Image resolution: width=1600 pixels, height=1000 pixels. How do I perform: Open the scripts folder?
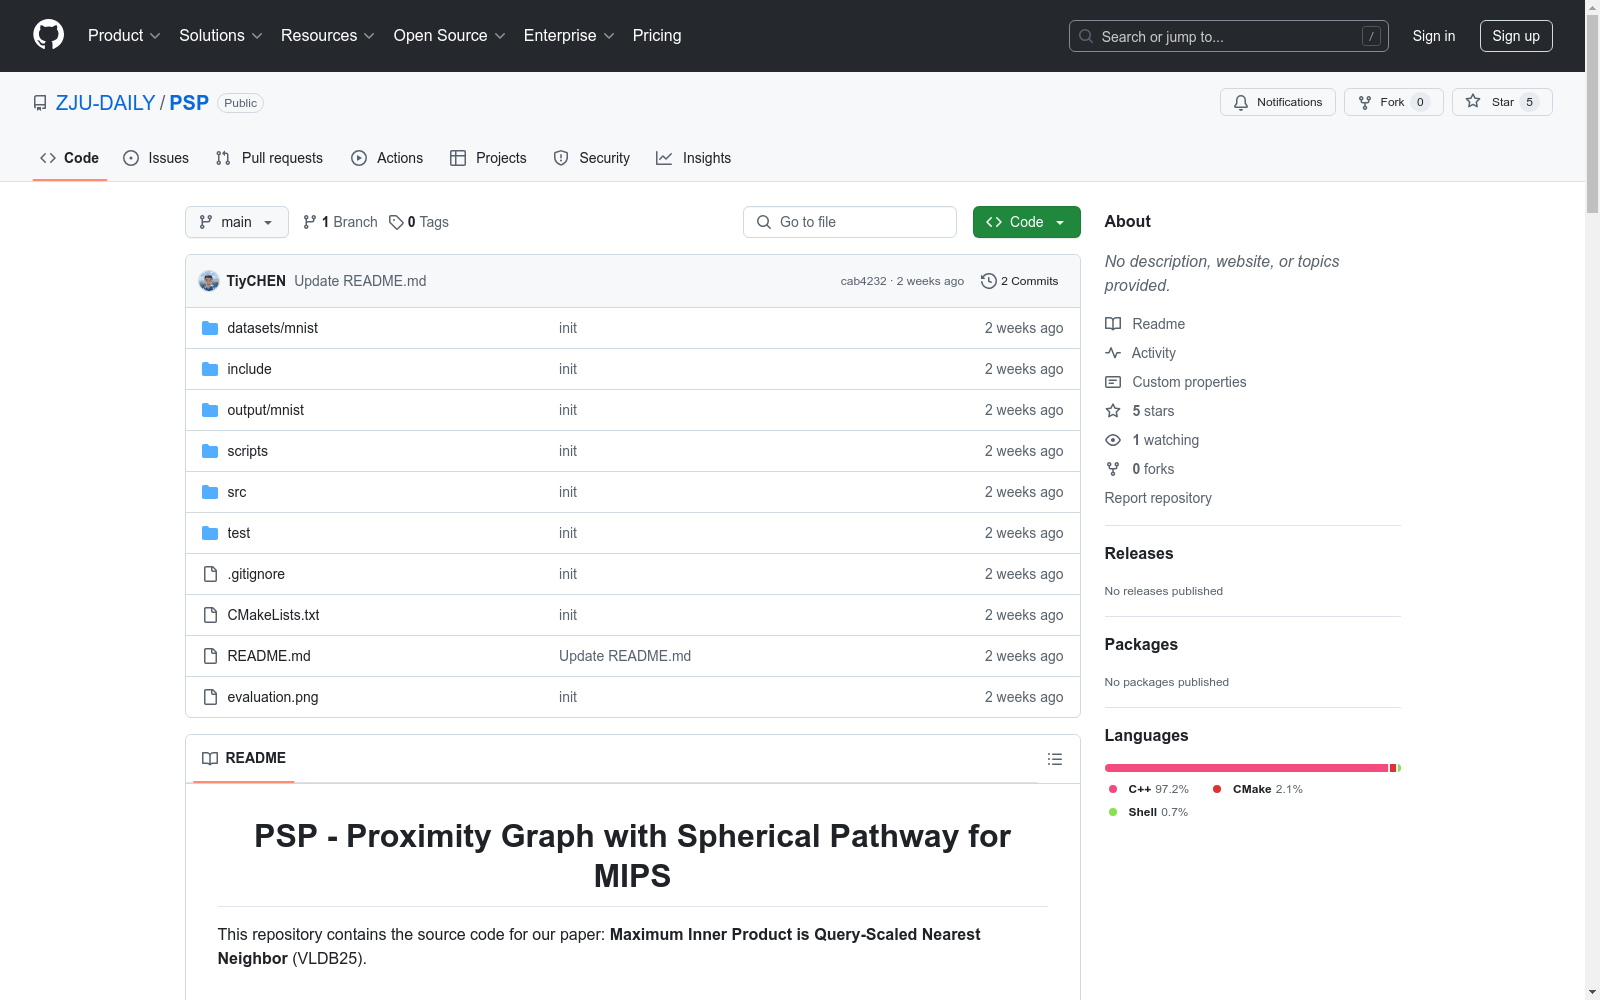click(x=247, y=451)
